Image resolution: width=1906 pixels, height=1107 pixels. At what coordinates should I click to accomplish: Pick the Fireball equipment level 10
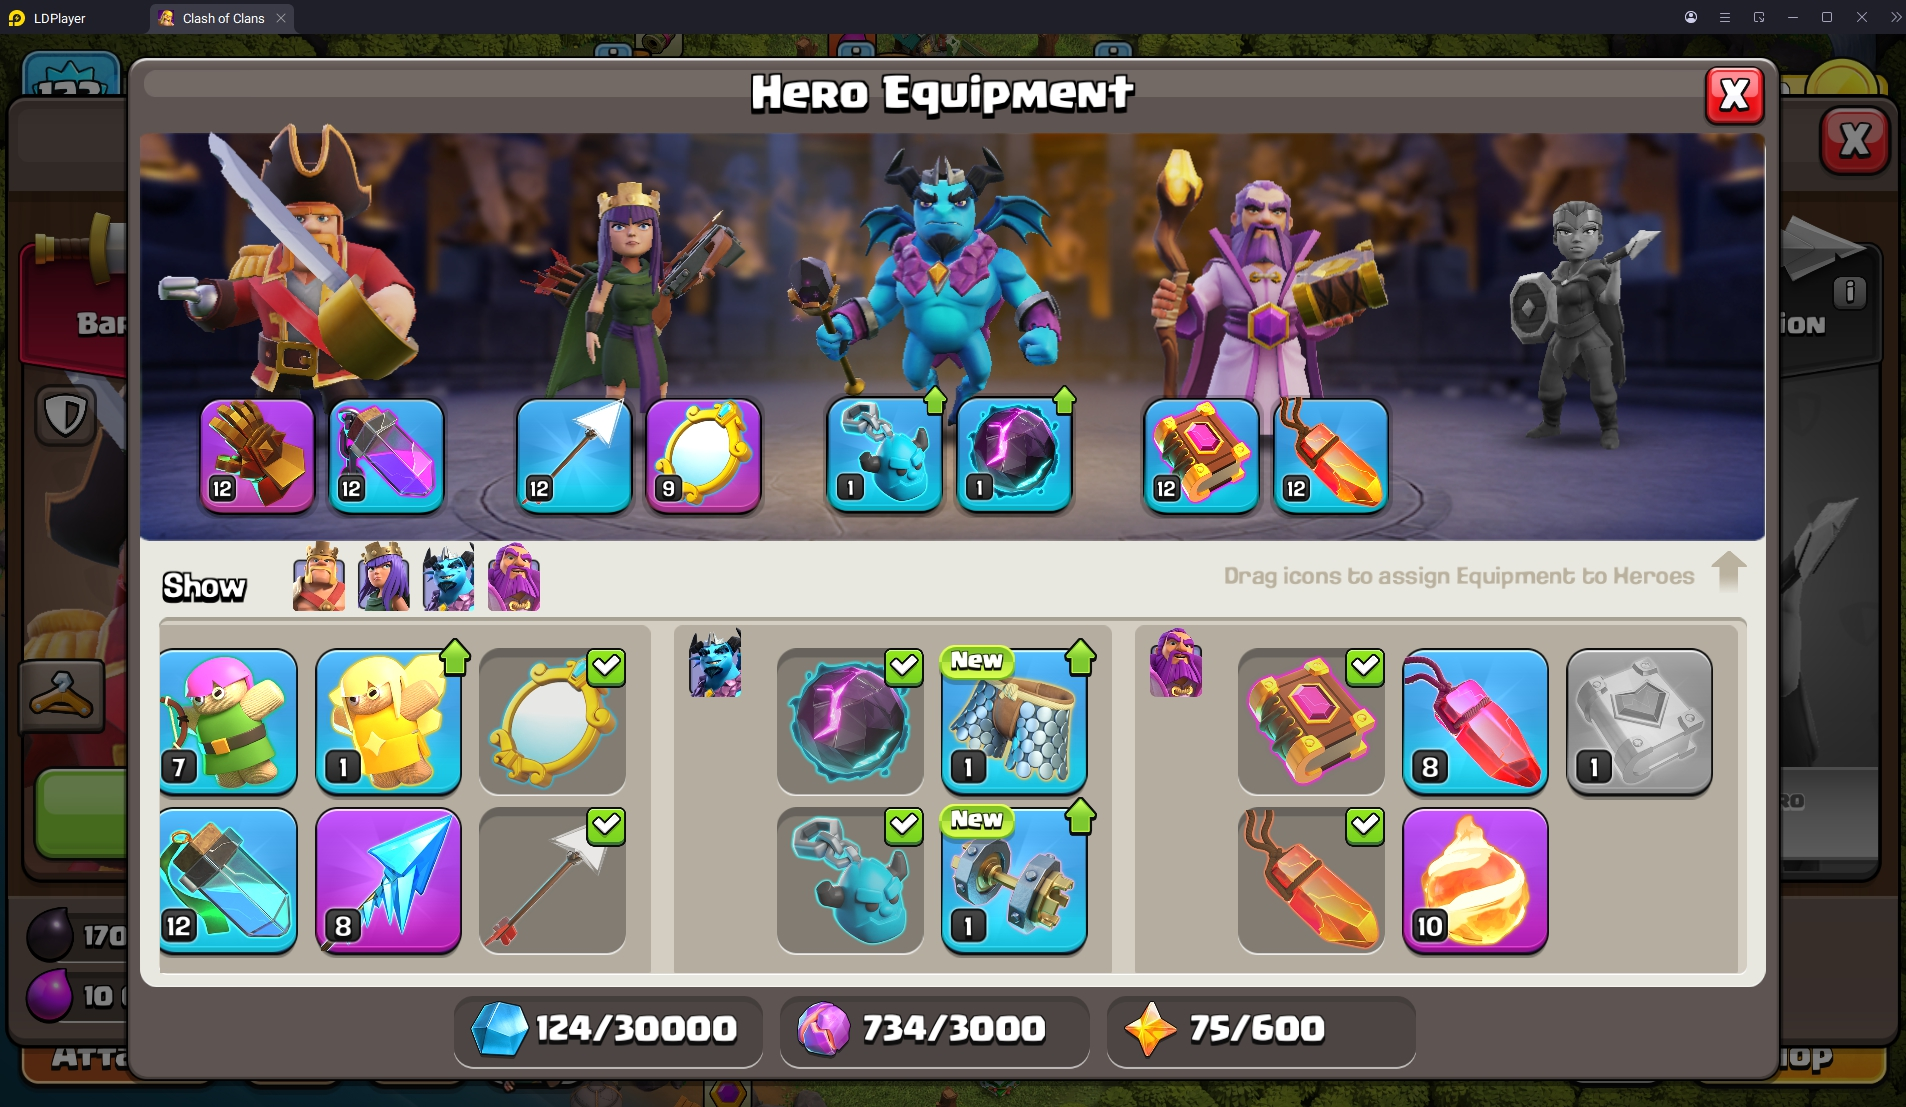point(1475,880)
